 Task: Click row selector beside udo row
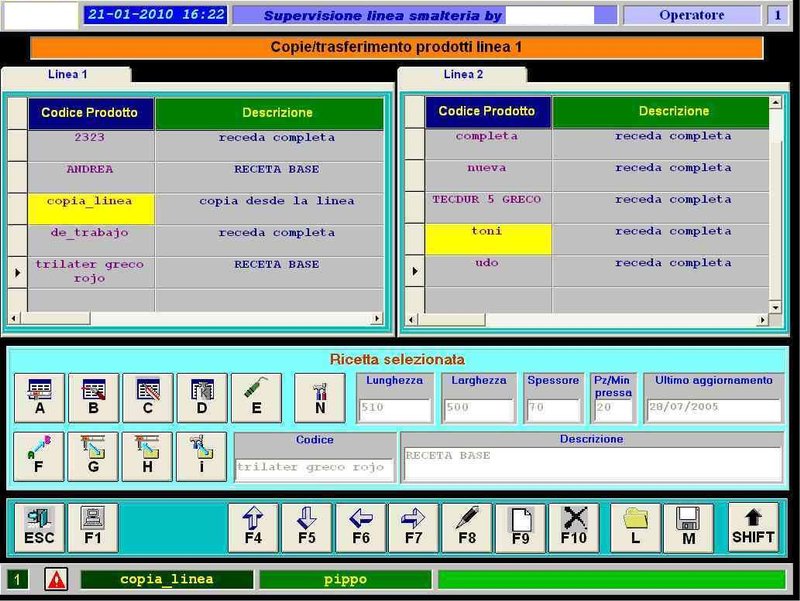[x=415, y=271]
